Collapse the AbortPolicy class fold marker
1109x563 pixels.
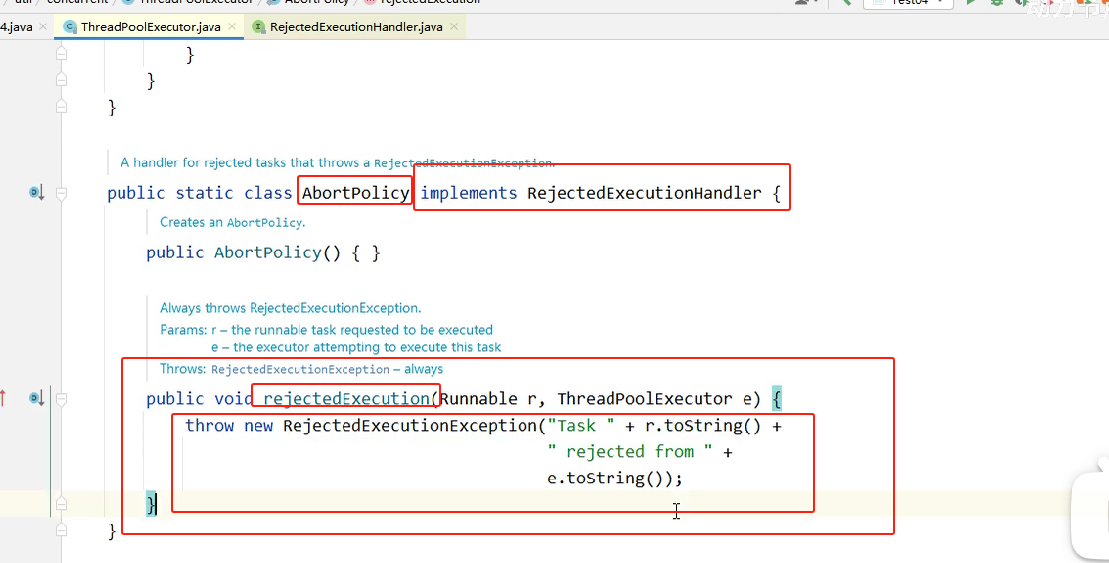[x=62, y=193]
